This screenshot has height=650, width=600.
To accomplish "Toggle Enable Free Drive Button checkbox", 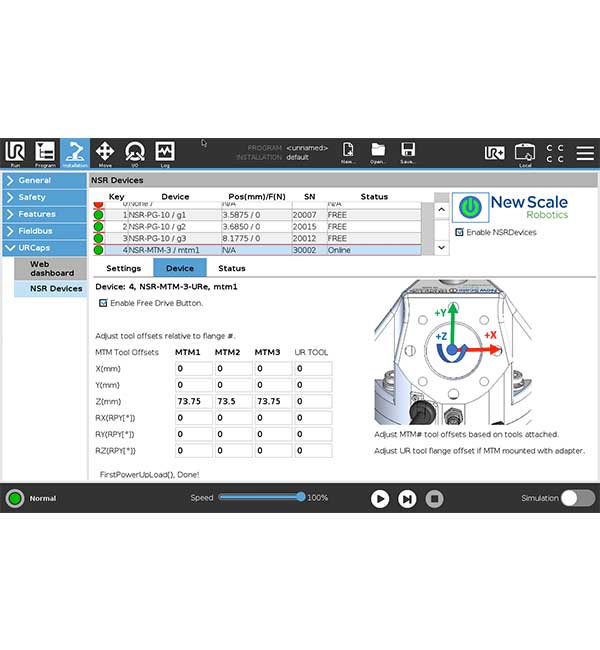I will click(103, 303).
